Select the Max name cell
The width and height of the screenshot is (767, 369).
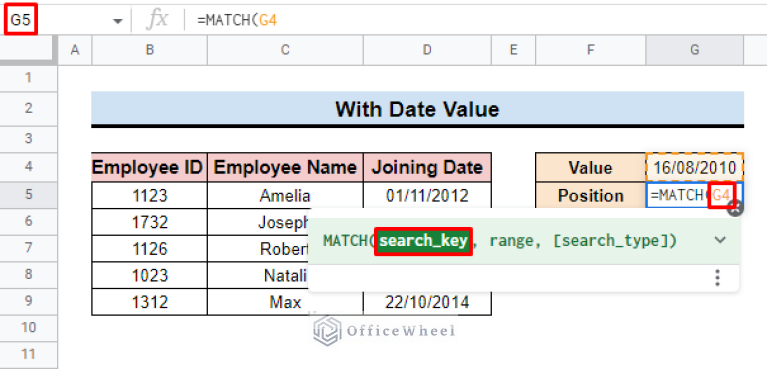(x=285, y=302)
